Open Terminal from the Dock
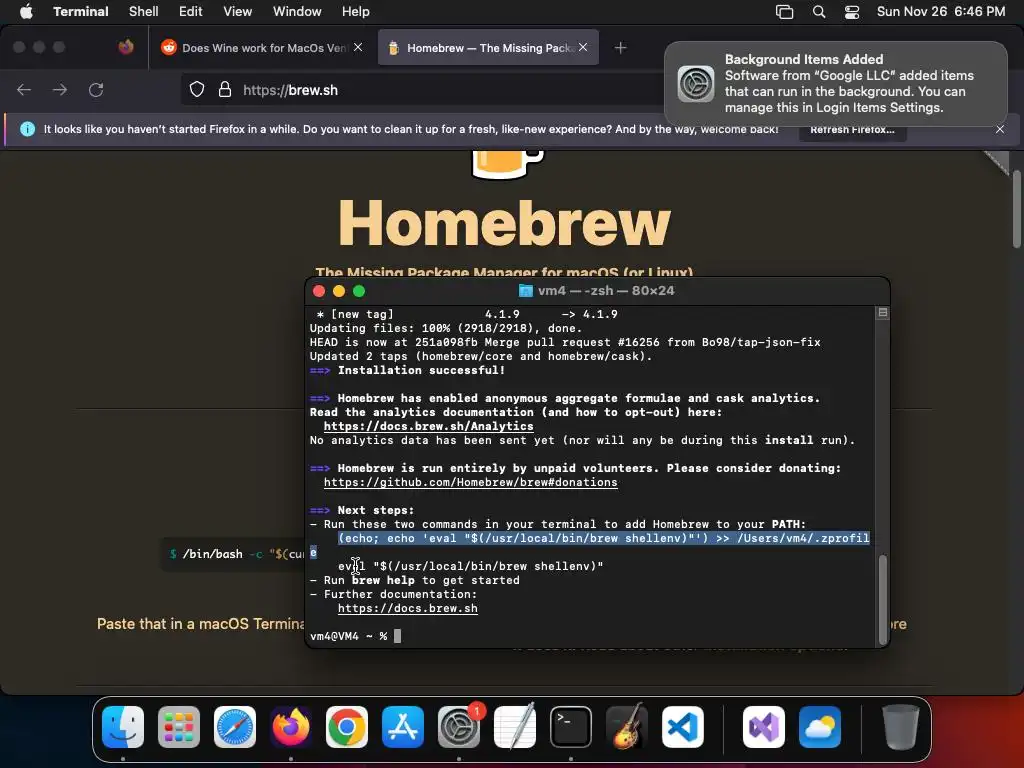Viewport: 1024px width, 768px height. point(571,726)
